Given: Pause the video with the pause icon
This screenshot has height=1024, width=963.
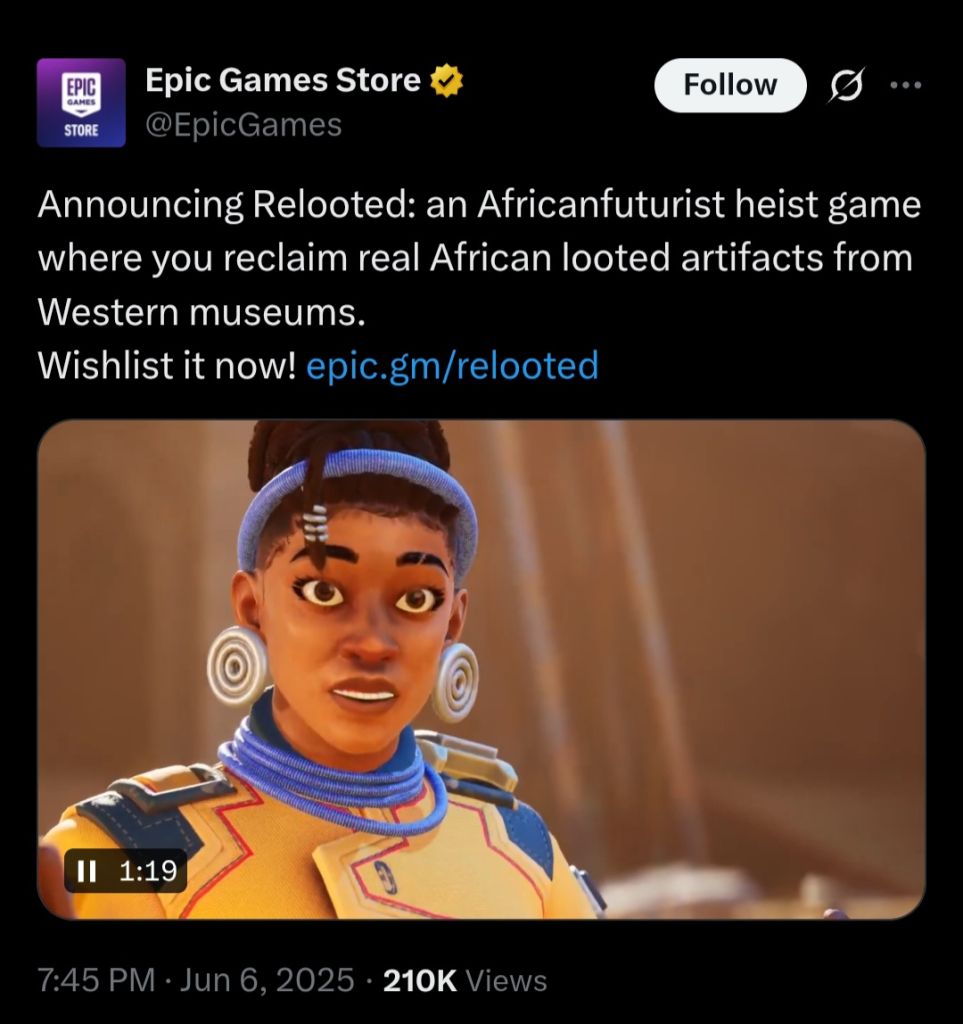Looking at the screenshot, I should [86, 871].
